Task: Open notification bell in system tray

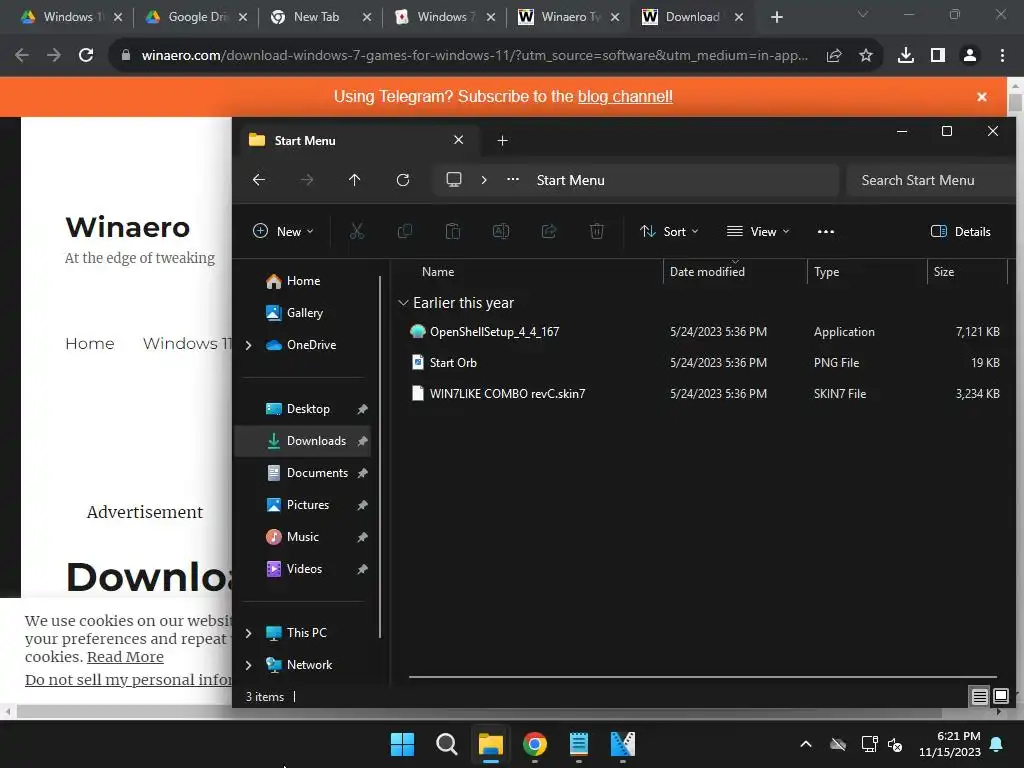Action: pyautogui.click(x=997, y=744)
